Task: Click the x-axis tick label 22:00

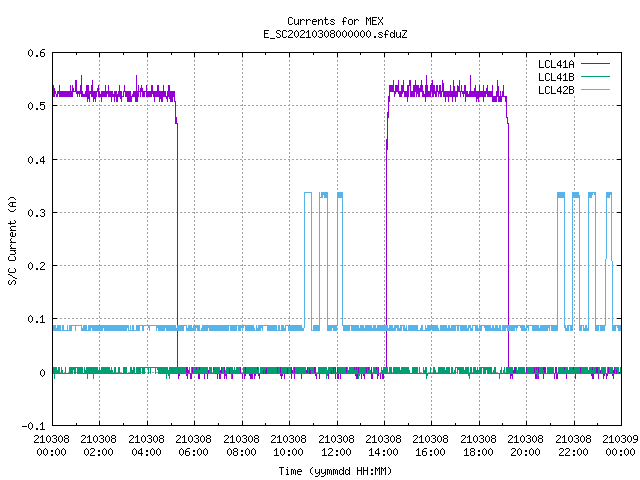Action: (573, 452)
